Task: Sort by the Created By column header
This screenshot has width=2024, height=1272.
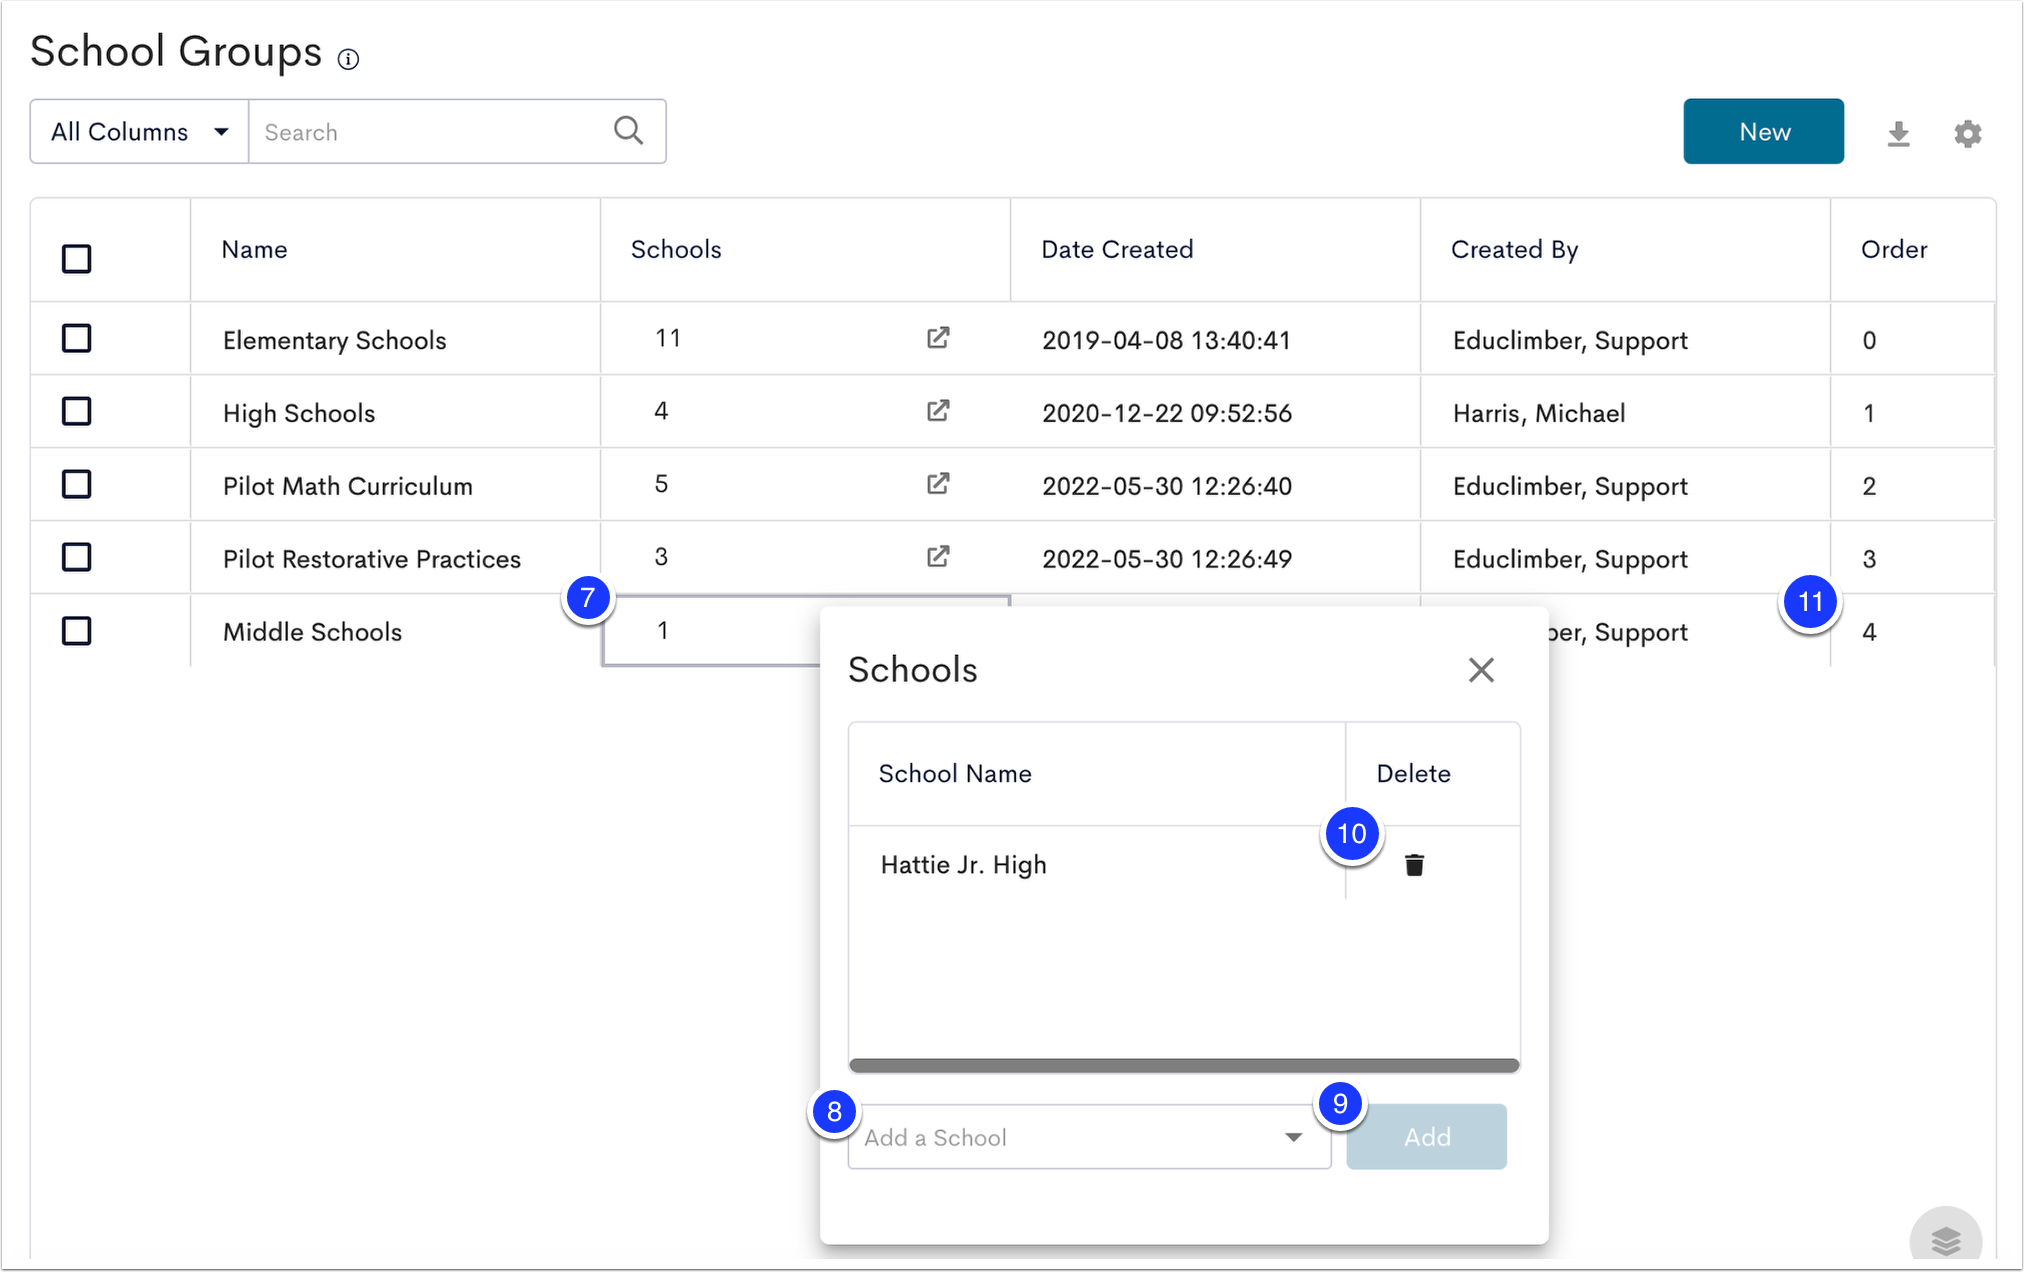Action: click(1625, 250)
